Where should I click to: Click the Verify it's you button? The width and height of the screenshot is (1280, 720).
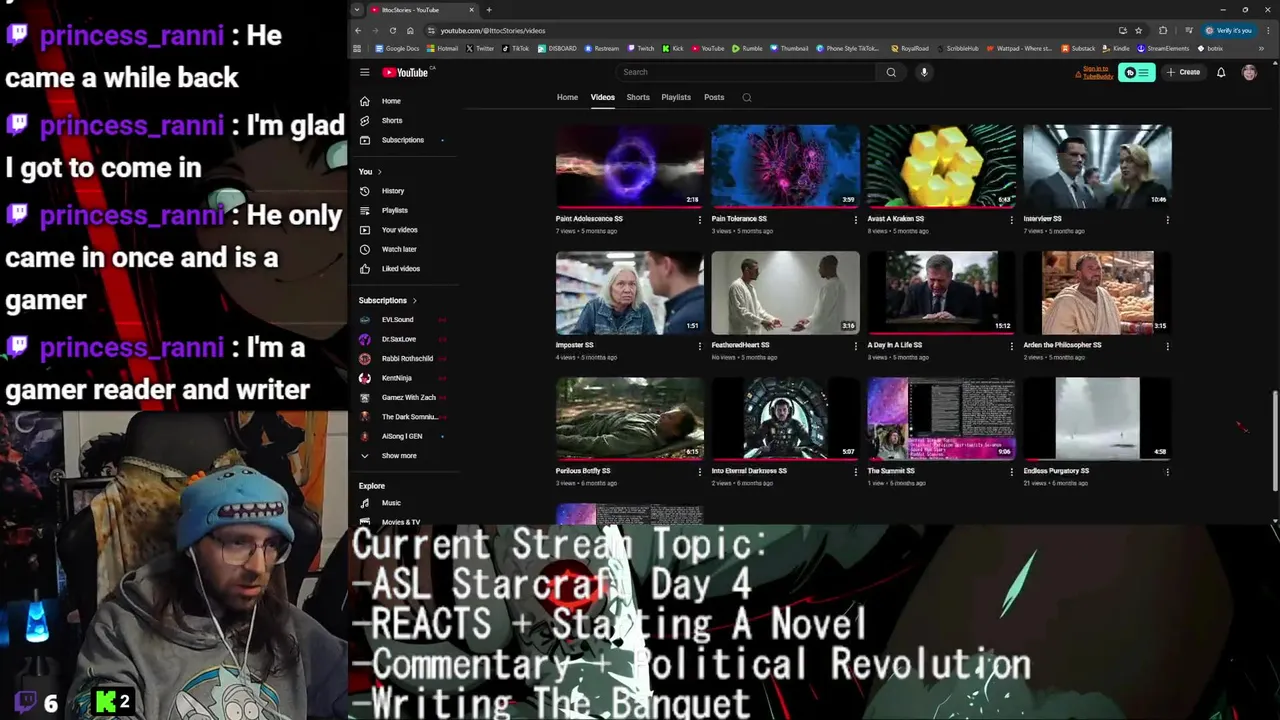click(1228, 30)
